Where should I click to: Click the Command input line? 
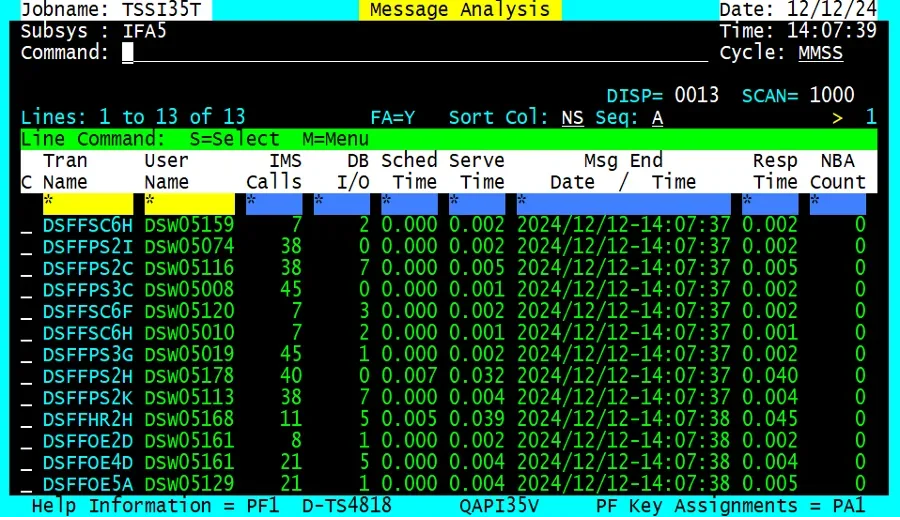[x=400, y=53]
